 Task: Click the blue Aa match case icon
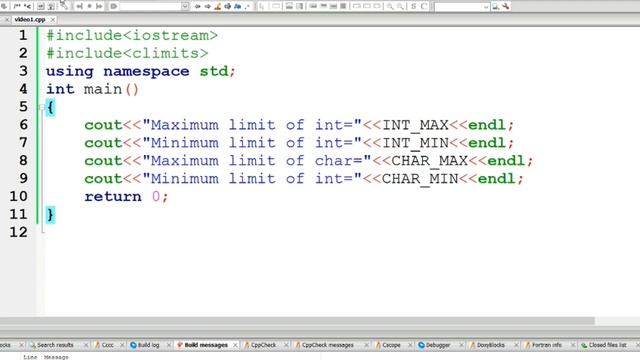(238, 6)
